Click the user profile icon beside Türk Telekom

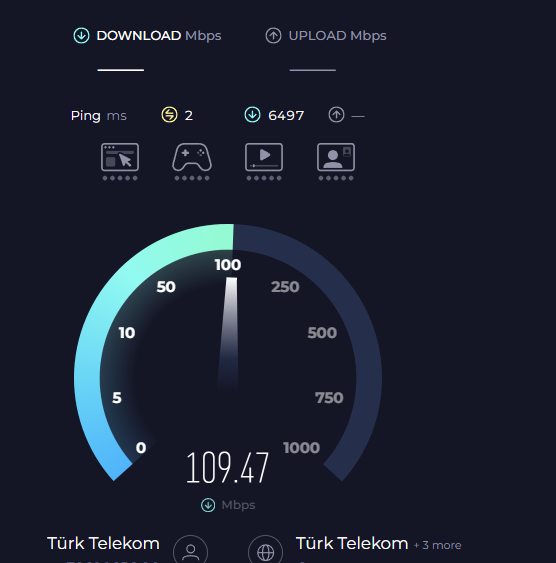click(x=191, y=550)
